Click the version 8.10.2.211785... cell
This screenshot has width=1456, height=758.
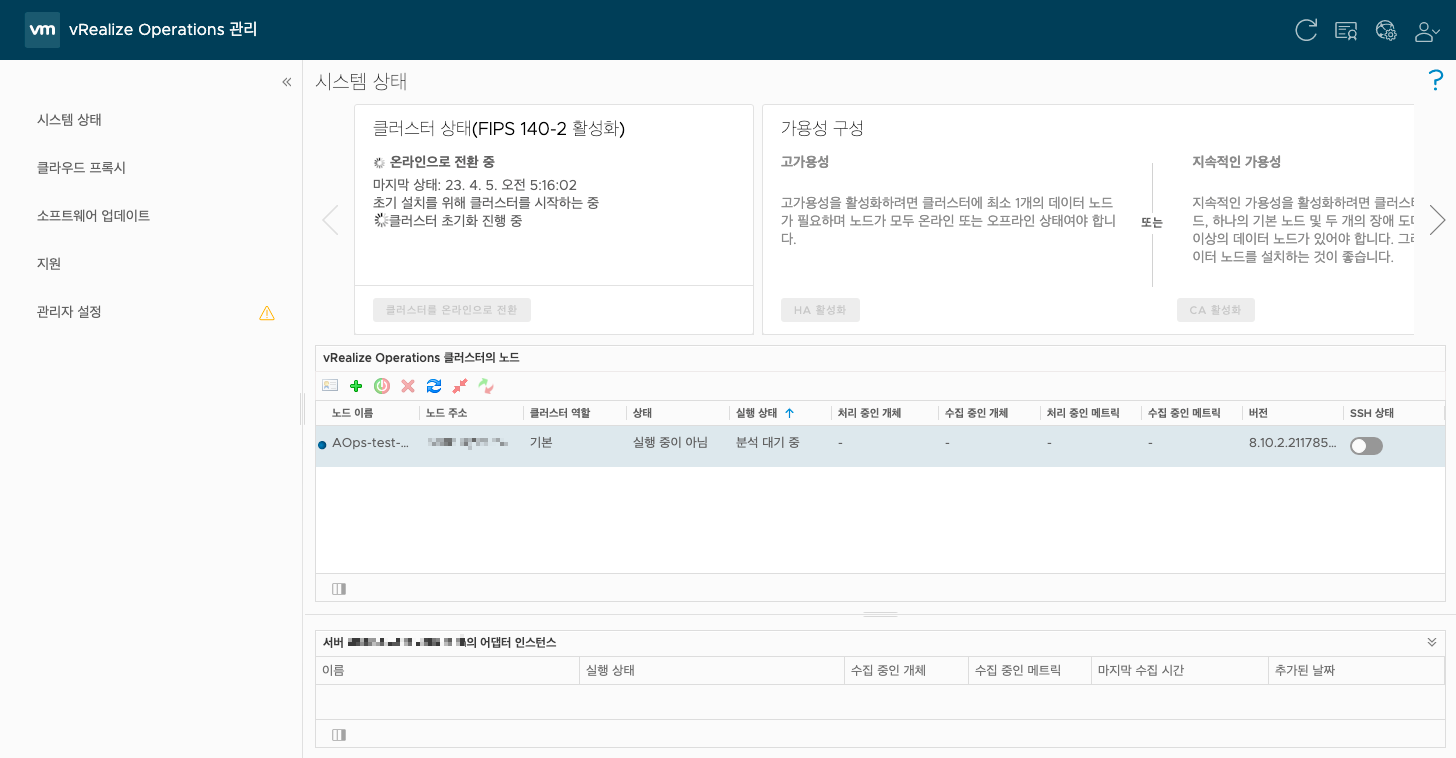[x=1292, y=443]
